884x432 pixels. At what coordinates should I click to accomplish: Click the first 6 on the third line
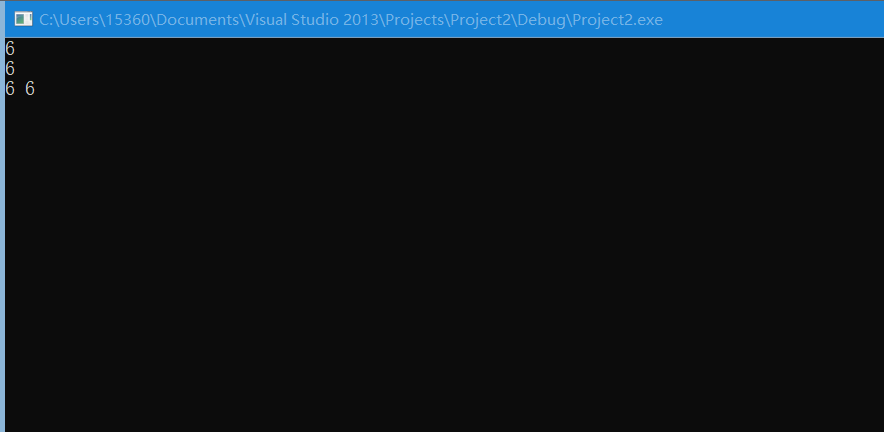[10, 89]
